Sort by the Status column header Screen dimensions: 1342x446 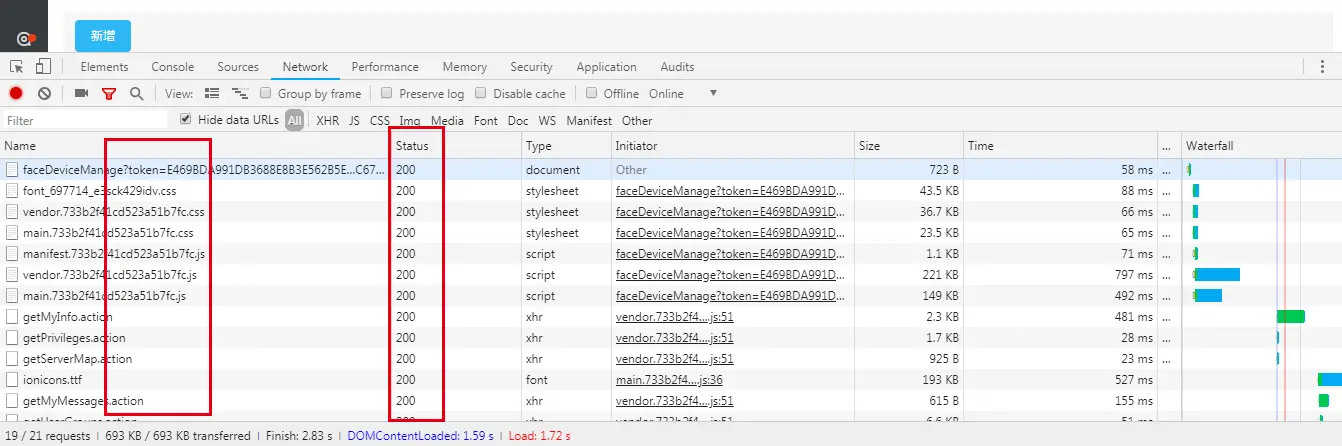pos(456,146)
